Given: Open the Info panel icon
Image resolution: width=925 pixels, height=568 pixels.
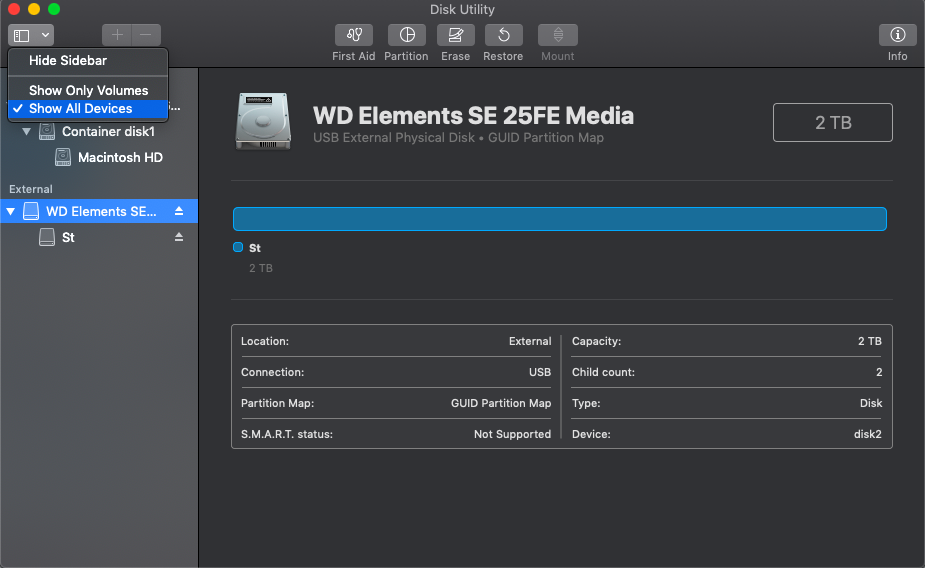Looking at the screenshot, I should [x=897, y=35].
